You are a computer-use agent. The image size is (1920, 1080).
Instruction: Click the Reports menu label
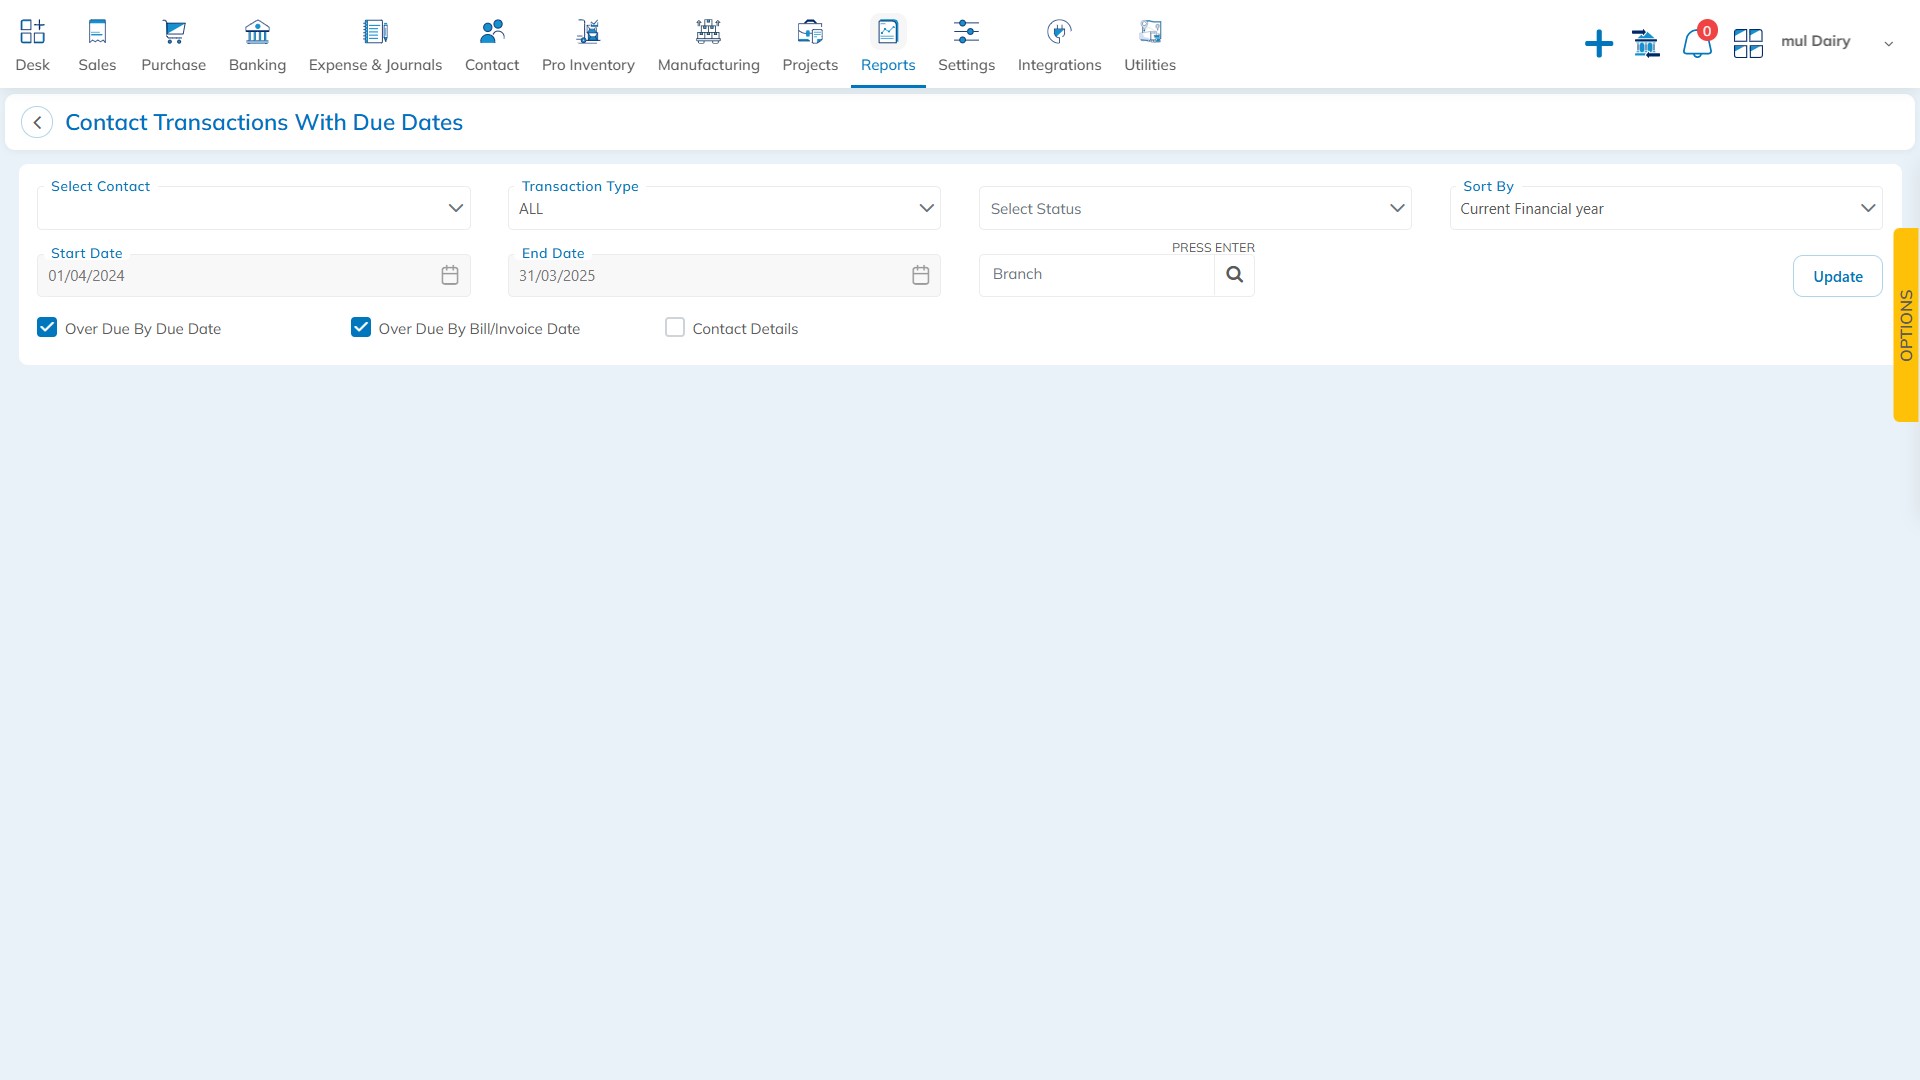(x=888, y=65)
